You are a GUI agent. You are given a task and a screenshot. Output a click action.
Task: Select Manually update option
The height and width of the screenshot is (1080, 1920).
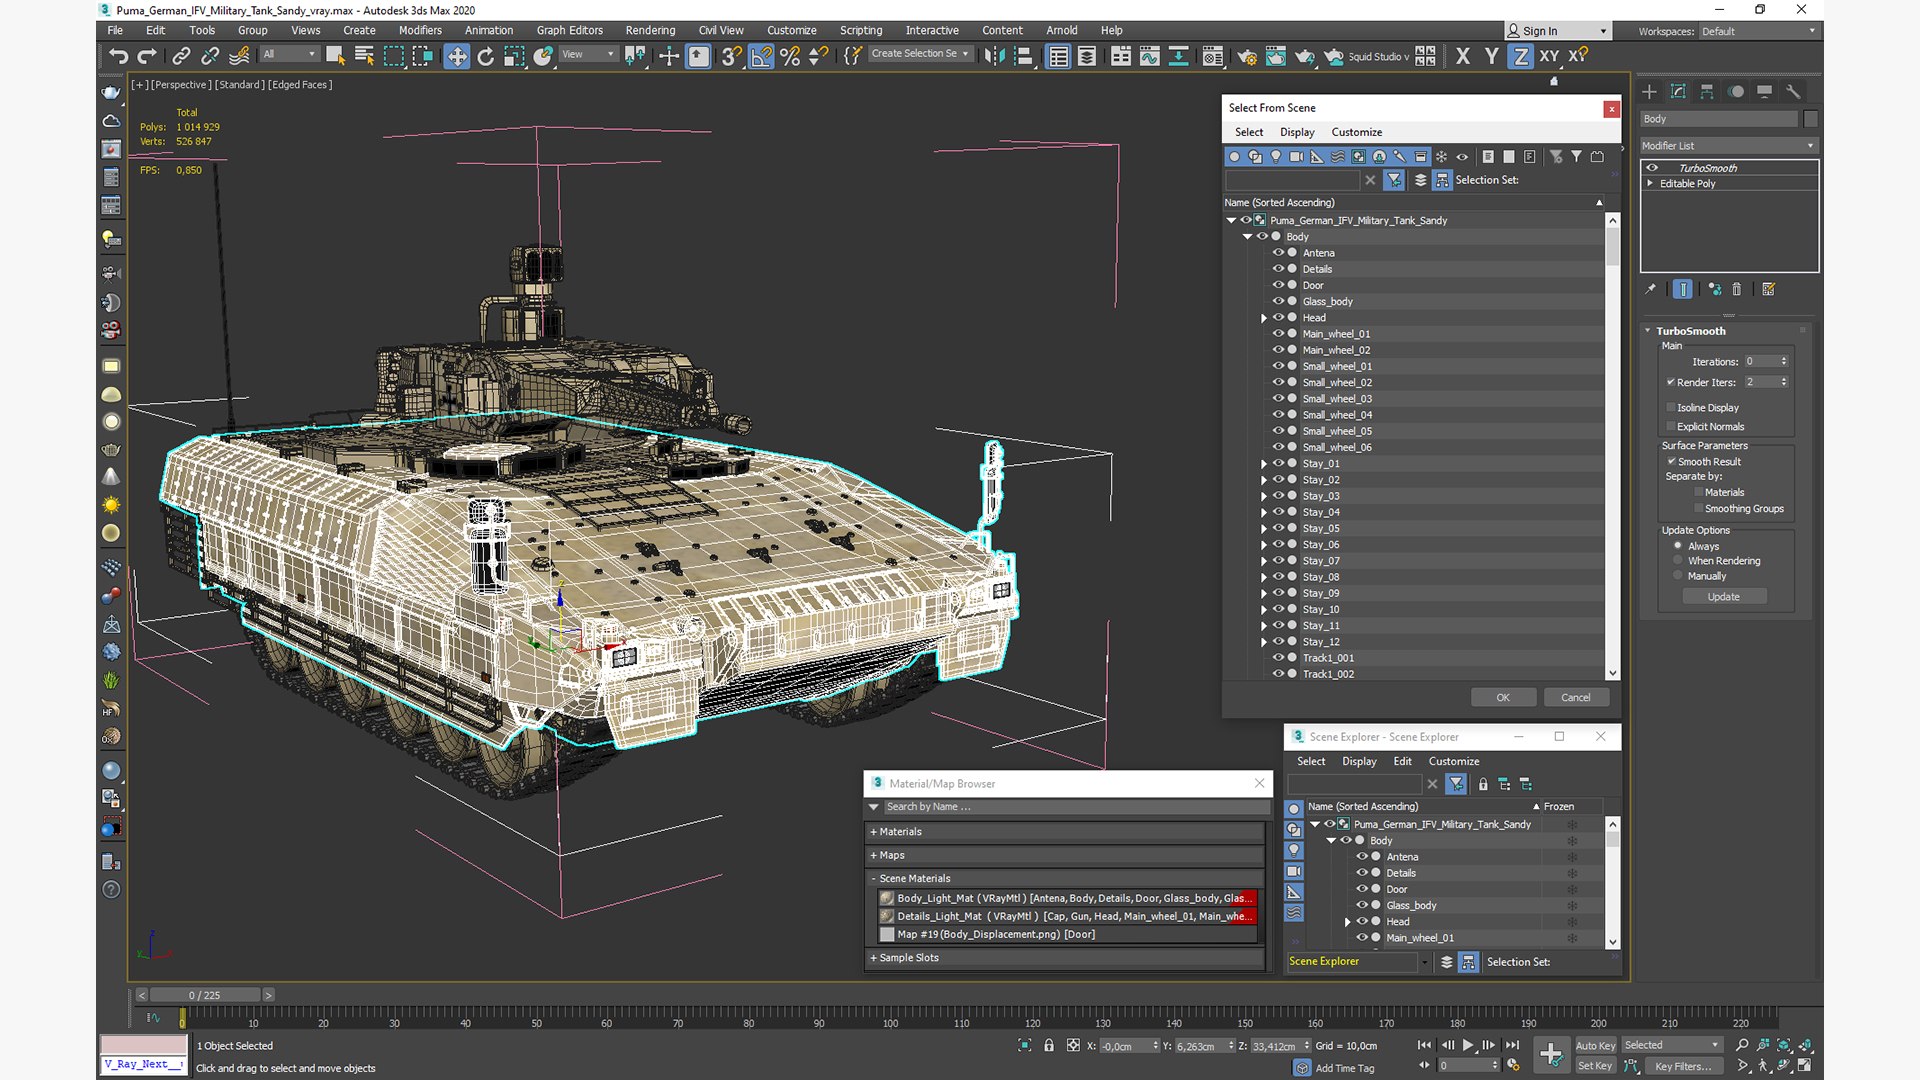pyautogui.click(x=1678, y=576)
